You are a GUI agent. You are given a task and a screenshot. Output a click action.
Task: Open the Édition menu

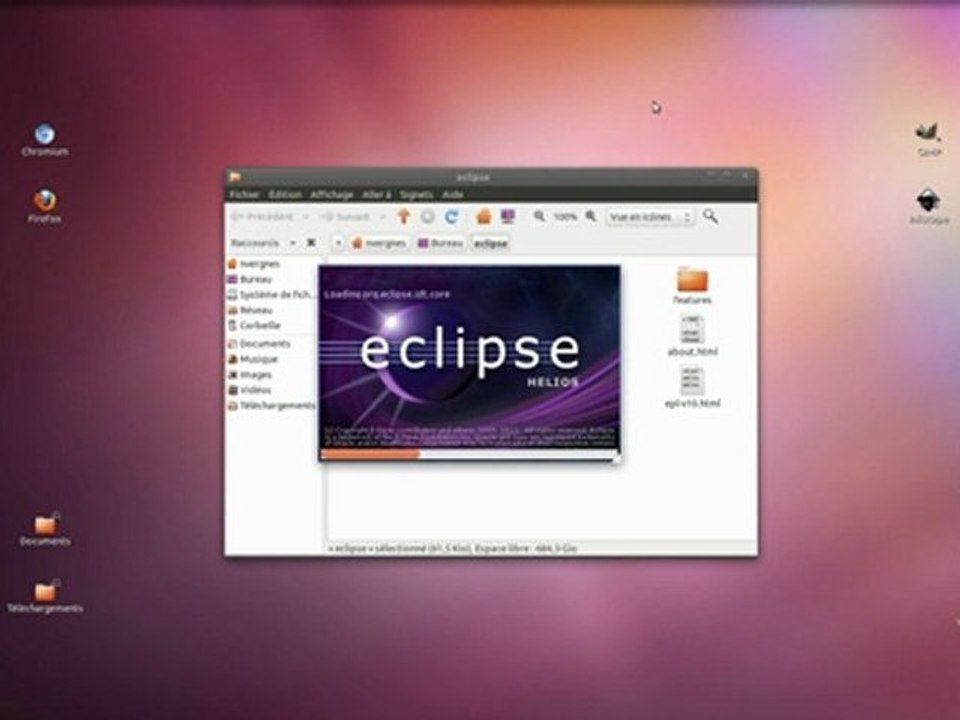click(285, 194)
